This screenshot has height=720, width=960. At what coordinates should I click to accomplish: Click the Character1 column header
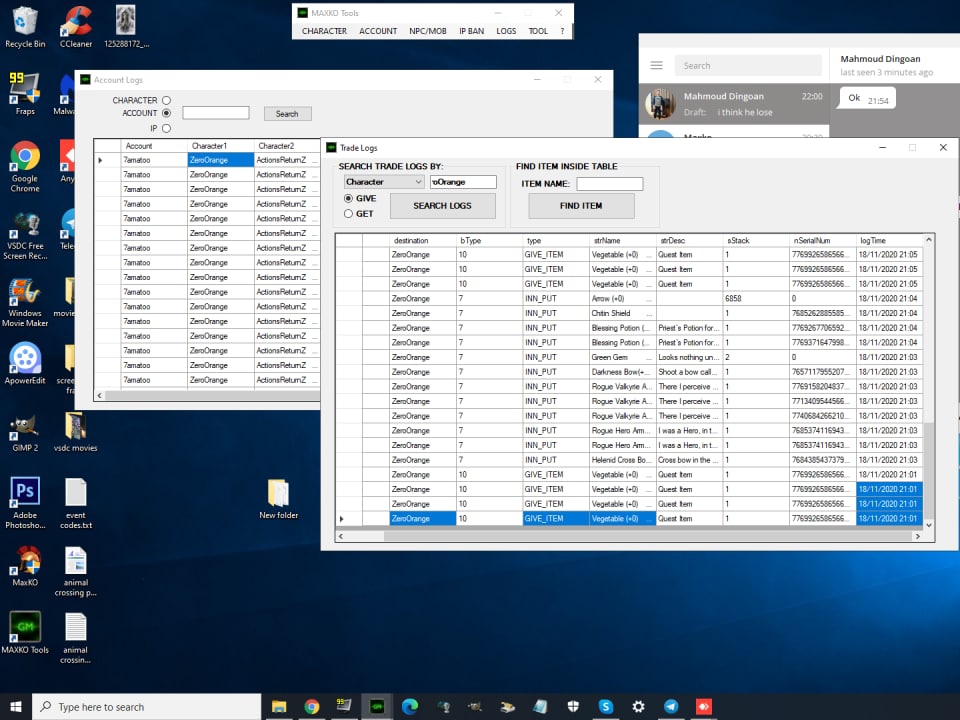pos(220,146)
